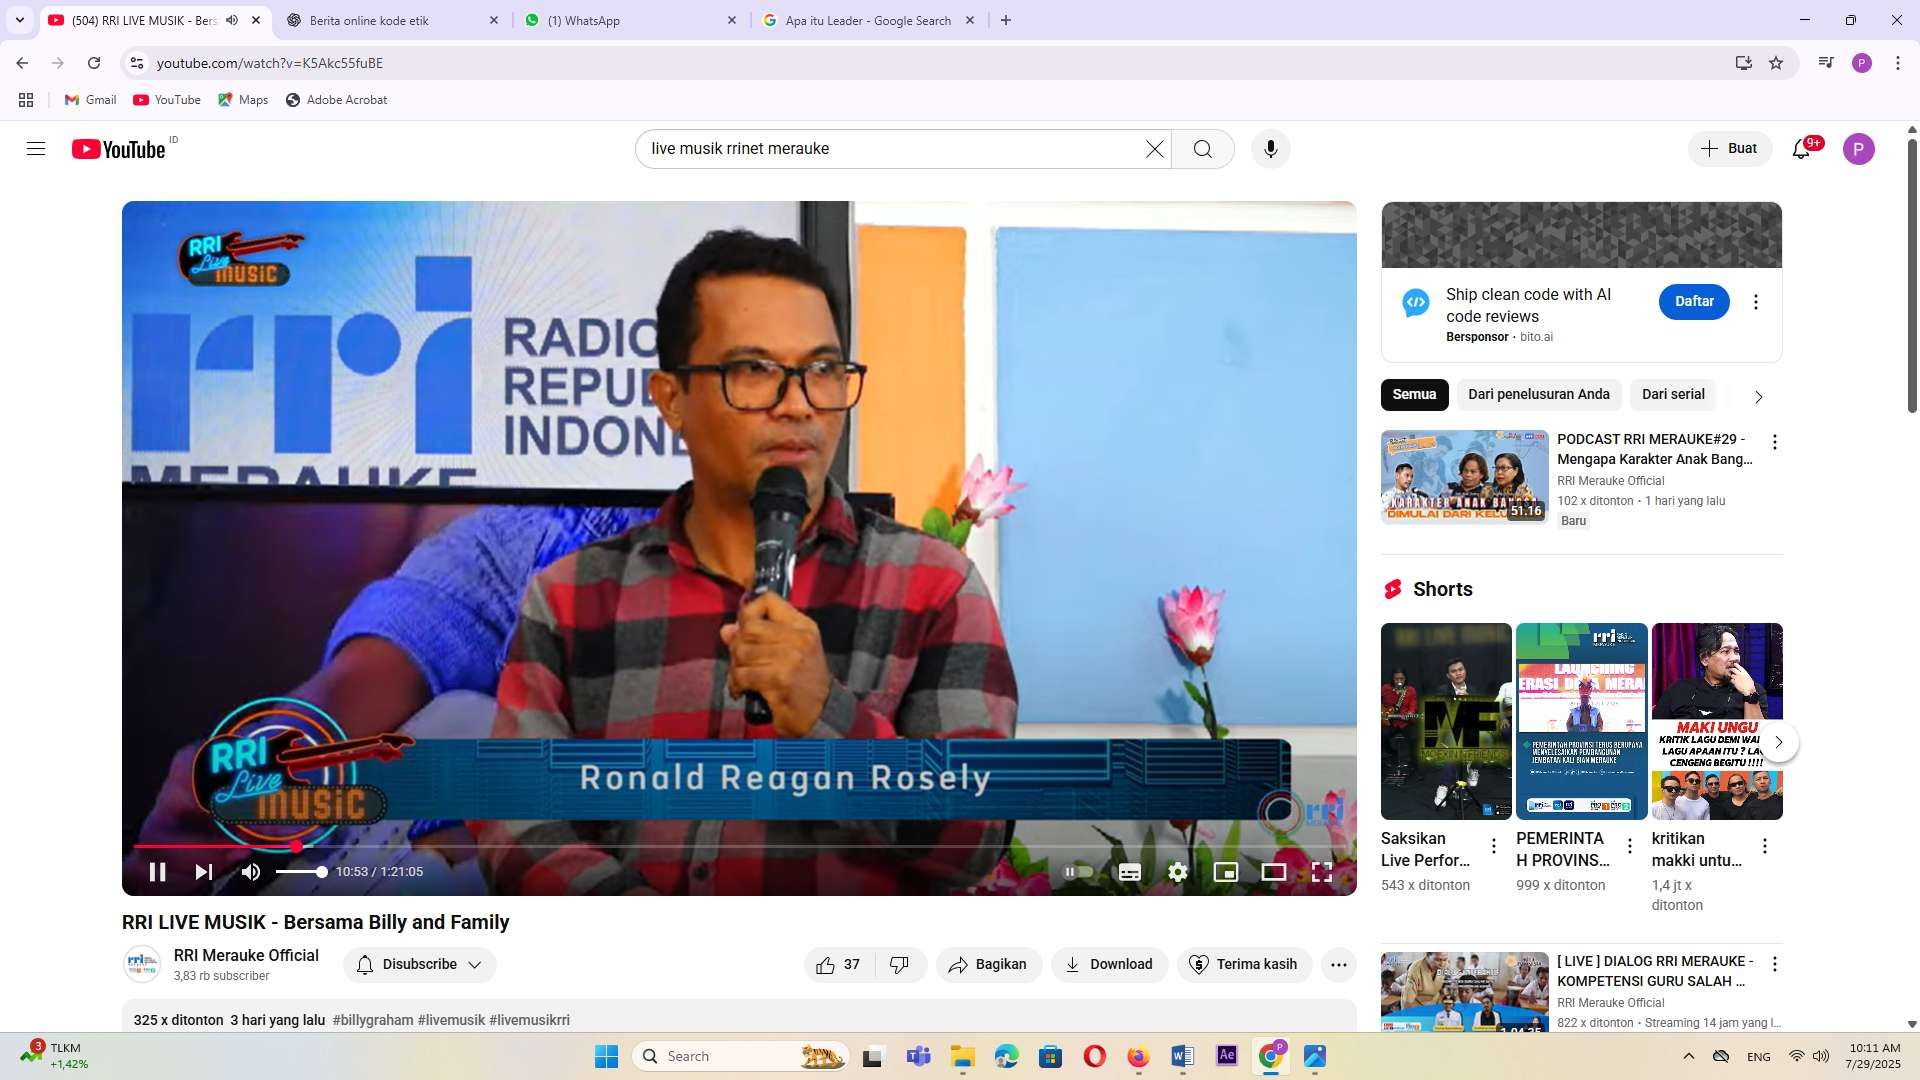Toggle subtitles closed captions

[x=1130, y=872]
